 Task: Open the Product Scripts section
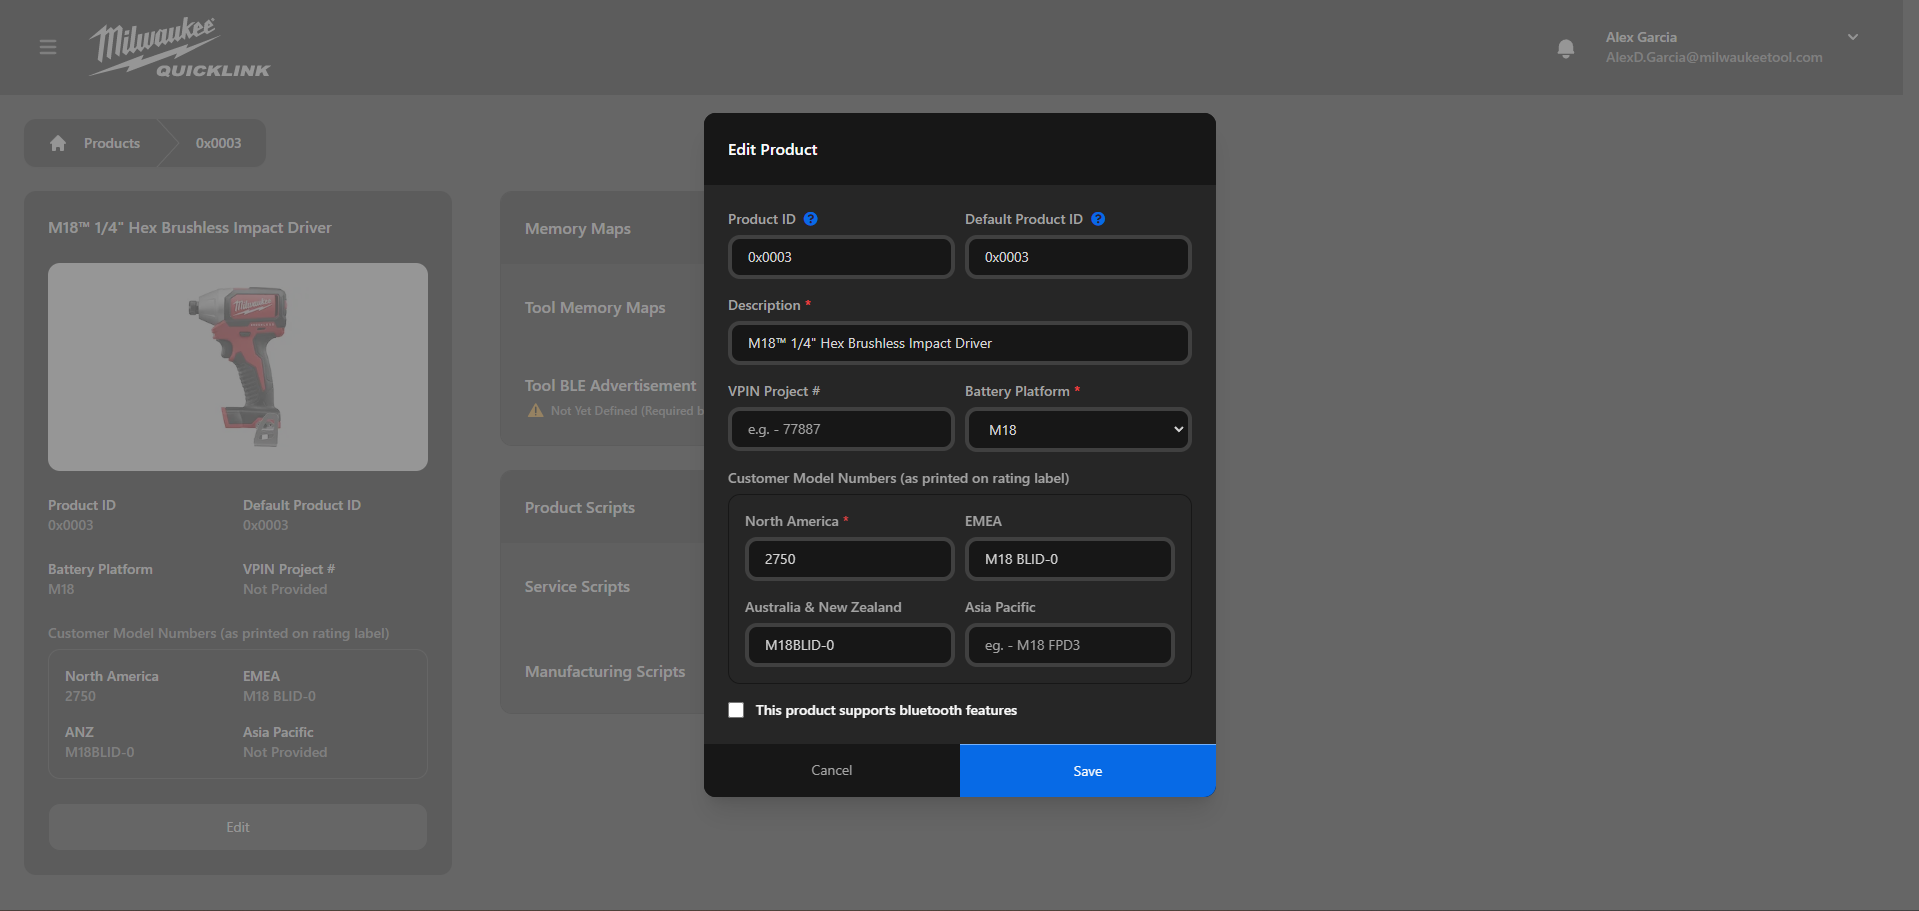point(580,507)
